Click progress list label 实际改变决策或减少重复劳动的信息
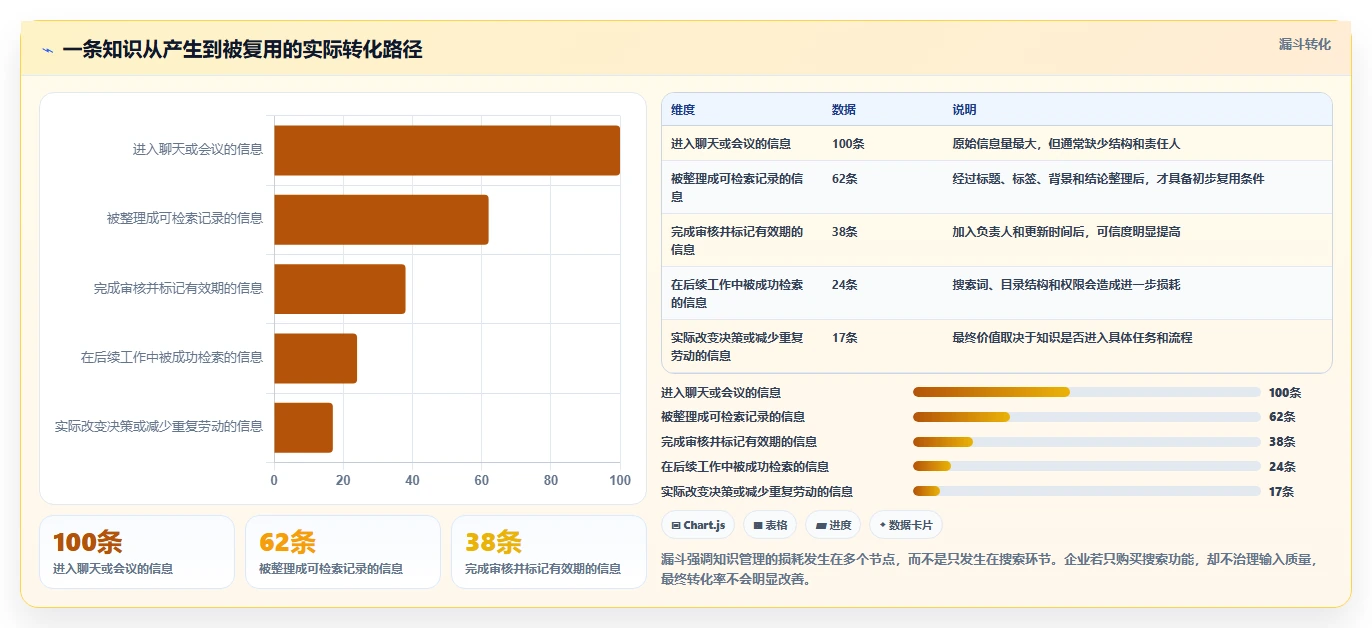The width and height of the screenshot is (1372, 628). (x=757, y=492)
